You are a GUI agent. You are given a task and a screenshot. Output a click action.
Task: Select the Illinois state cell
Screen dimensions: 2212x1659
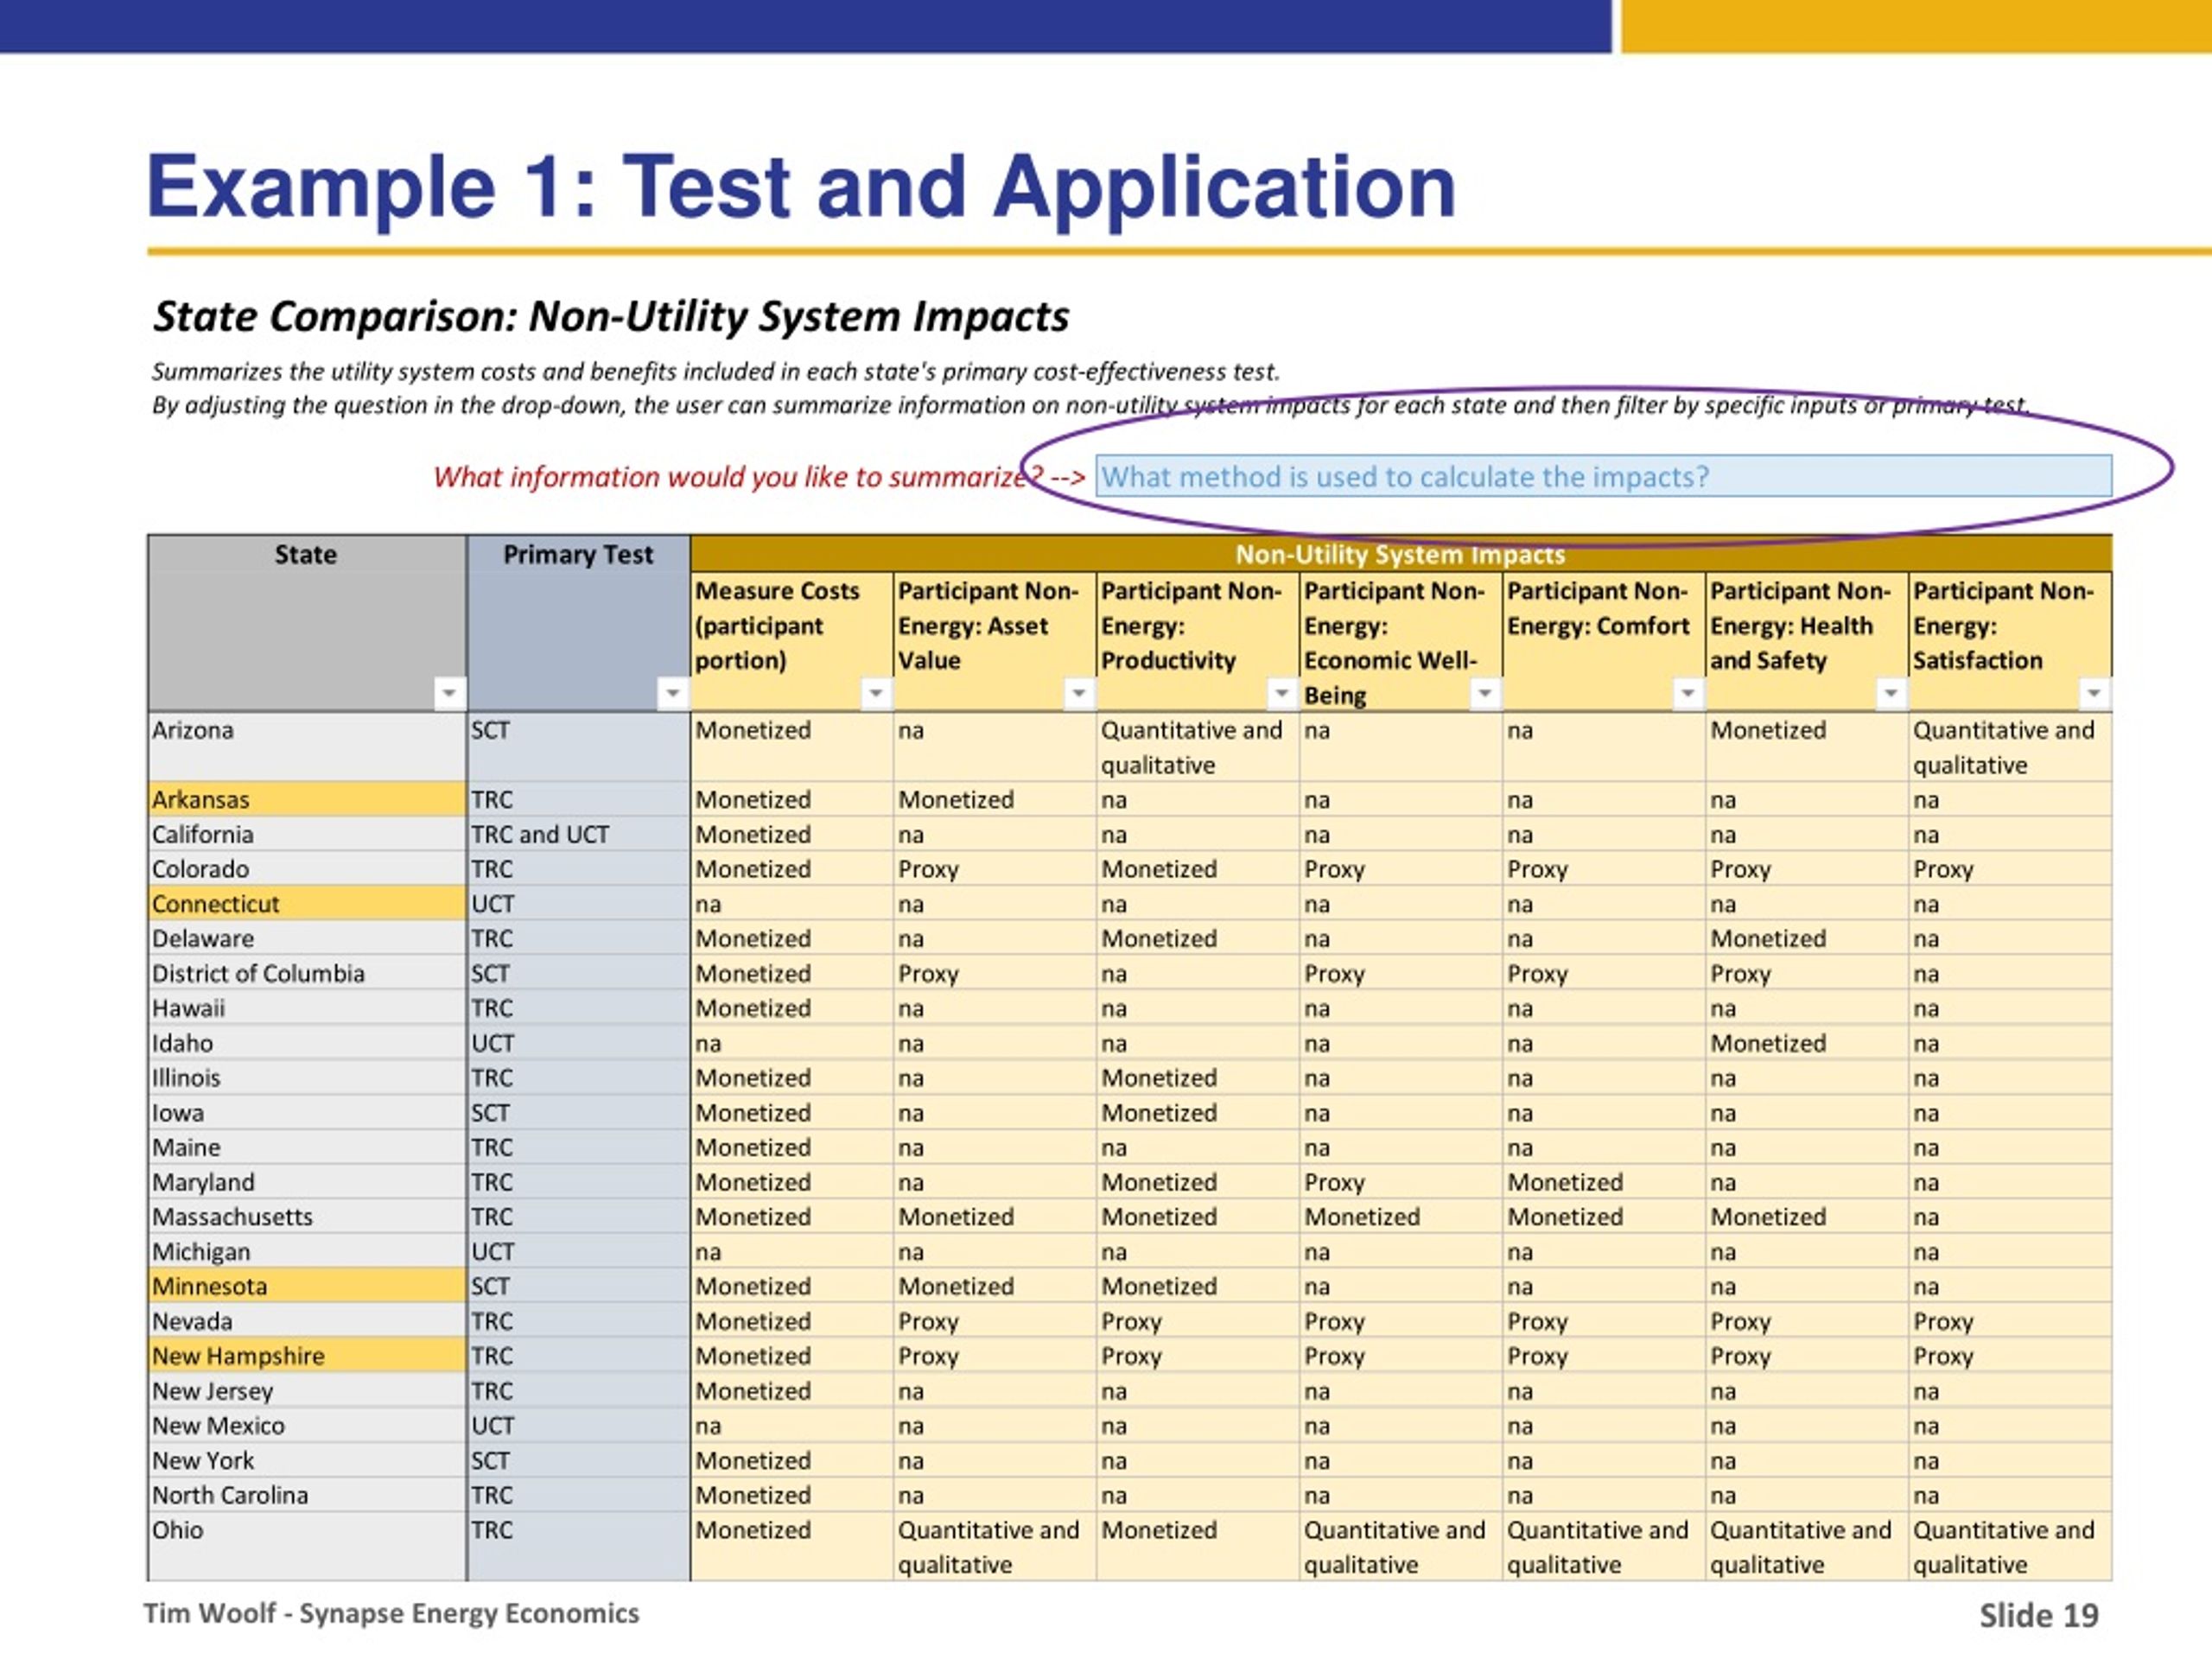pos(307,1078)
